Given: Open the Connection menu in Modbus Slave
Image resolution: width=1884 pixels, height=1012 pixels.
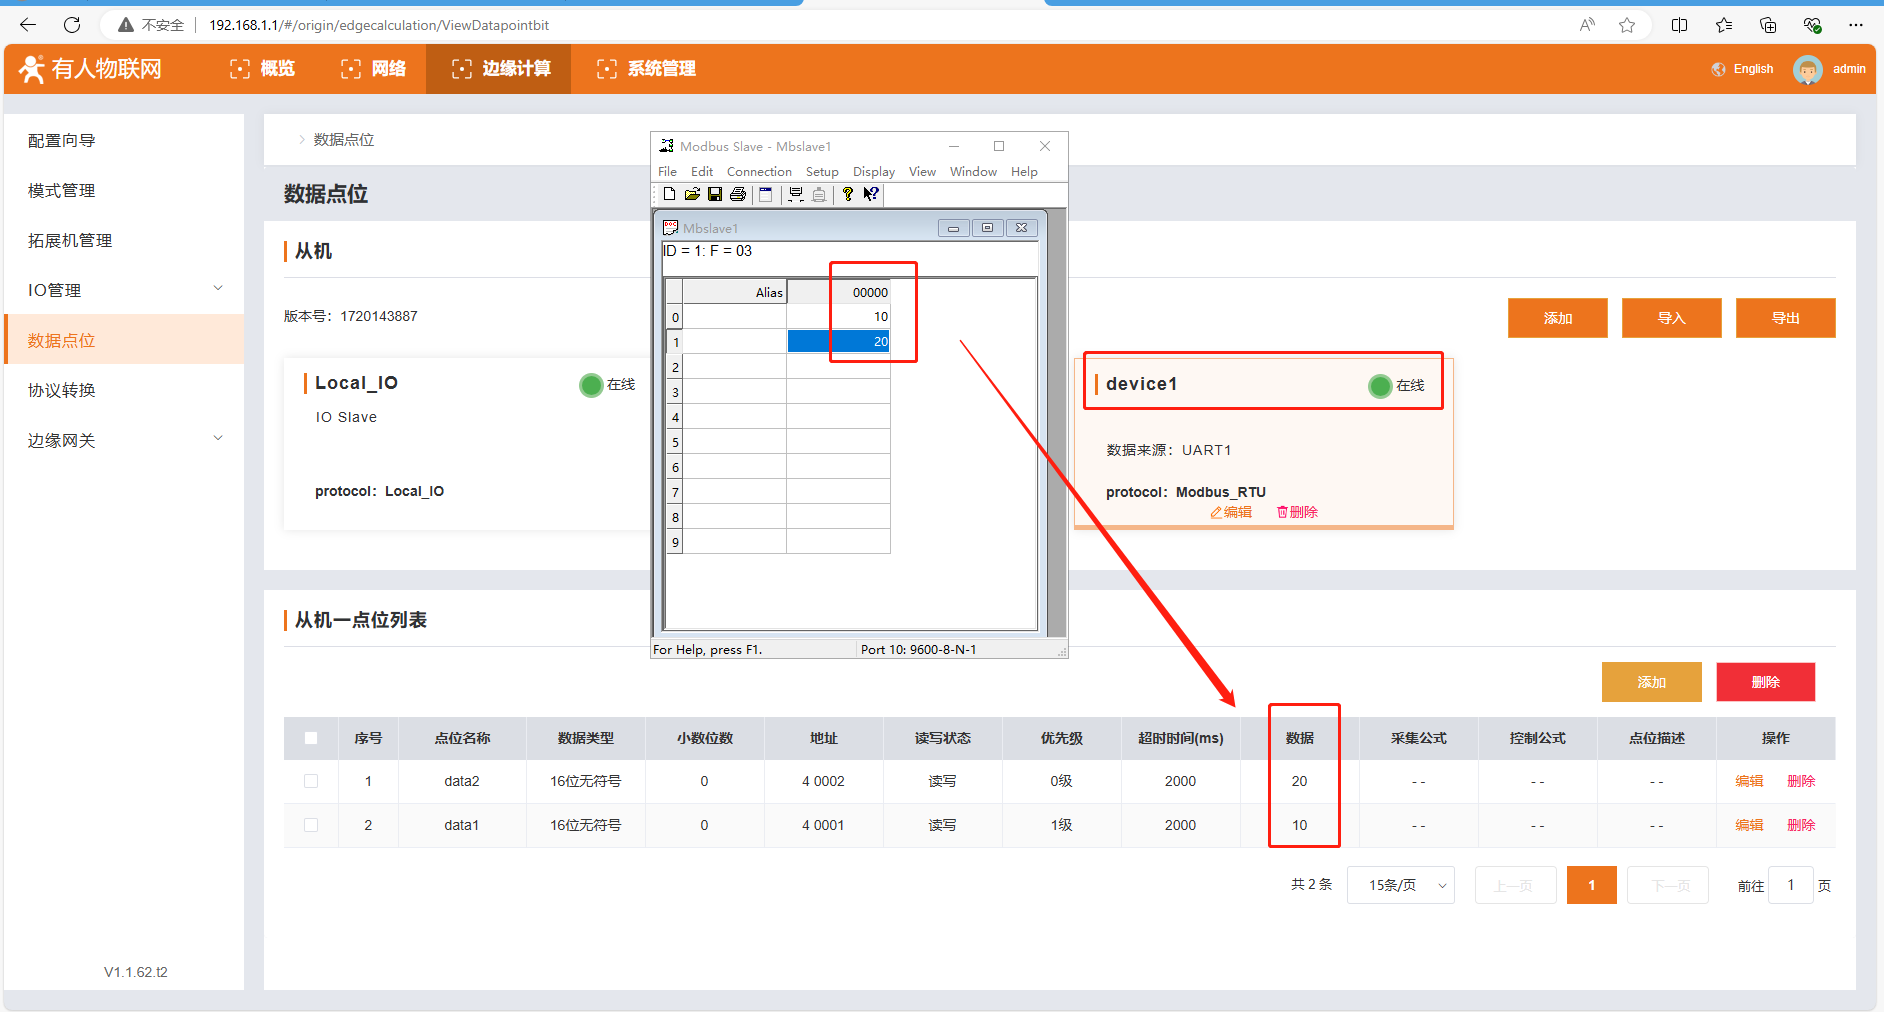Looking at the screenshot, I should [x=758, y=172].
